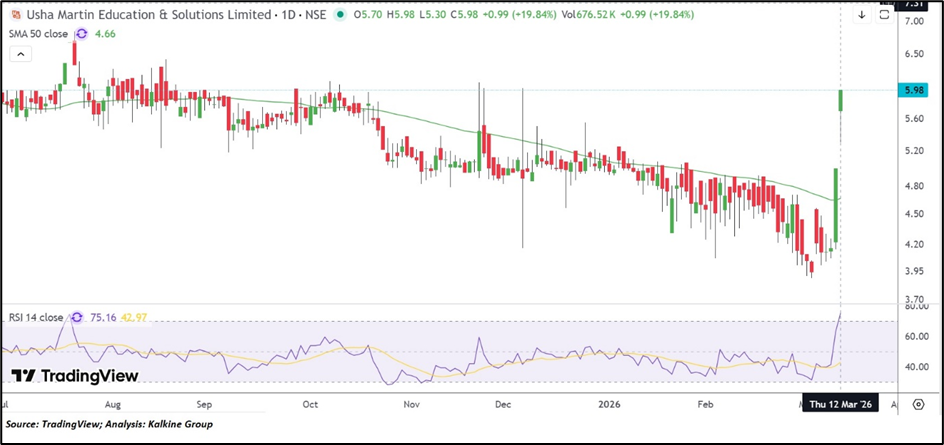
Task: Click the 2026 label on time axis
Action: click(x=611, y=405)
